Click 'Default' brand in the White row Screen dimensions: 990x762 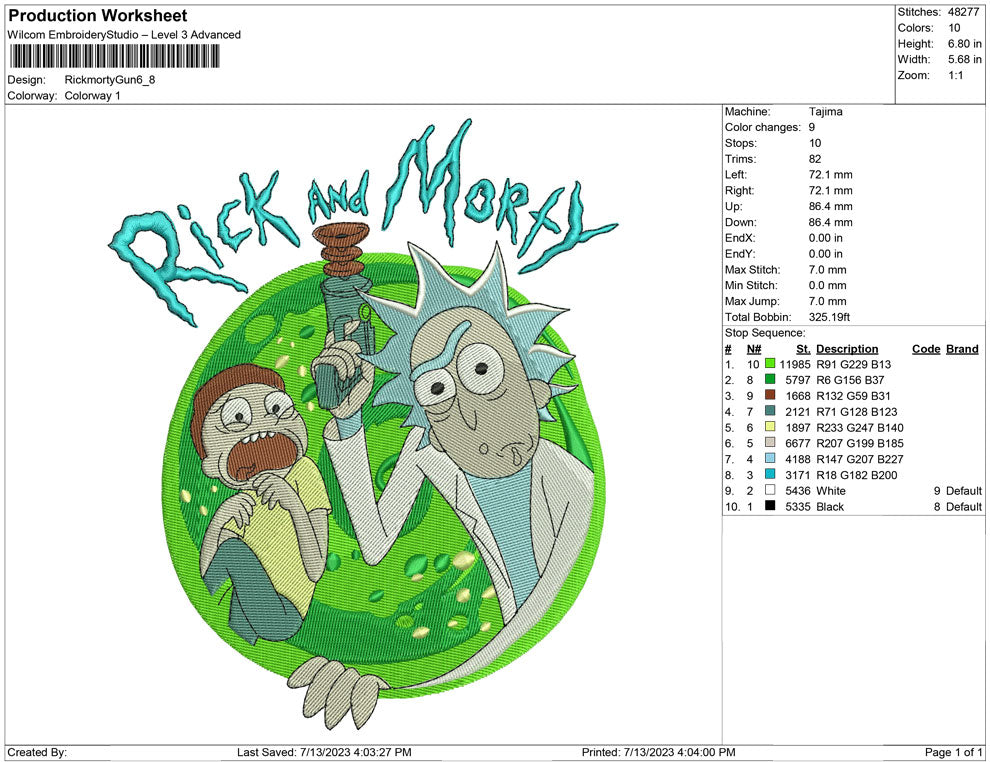[x=964, y=491]
